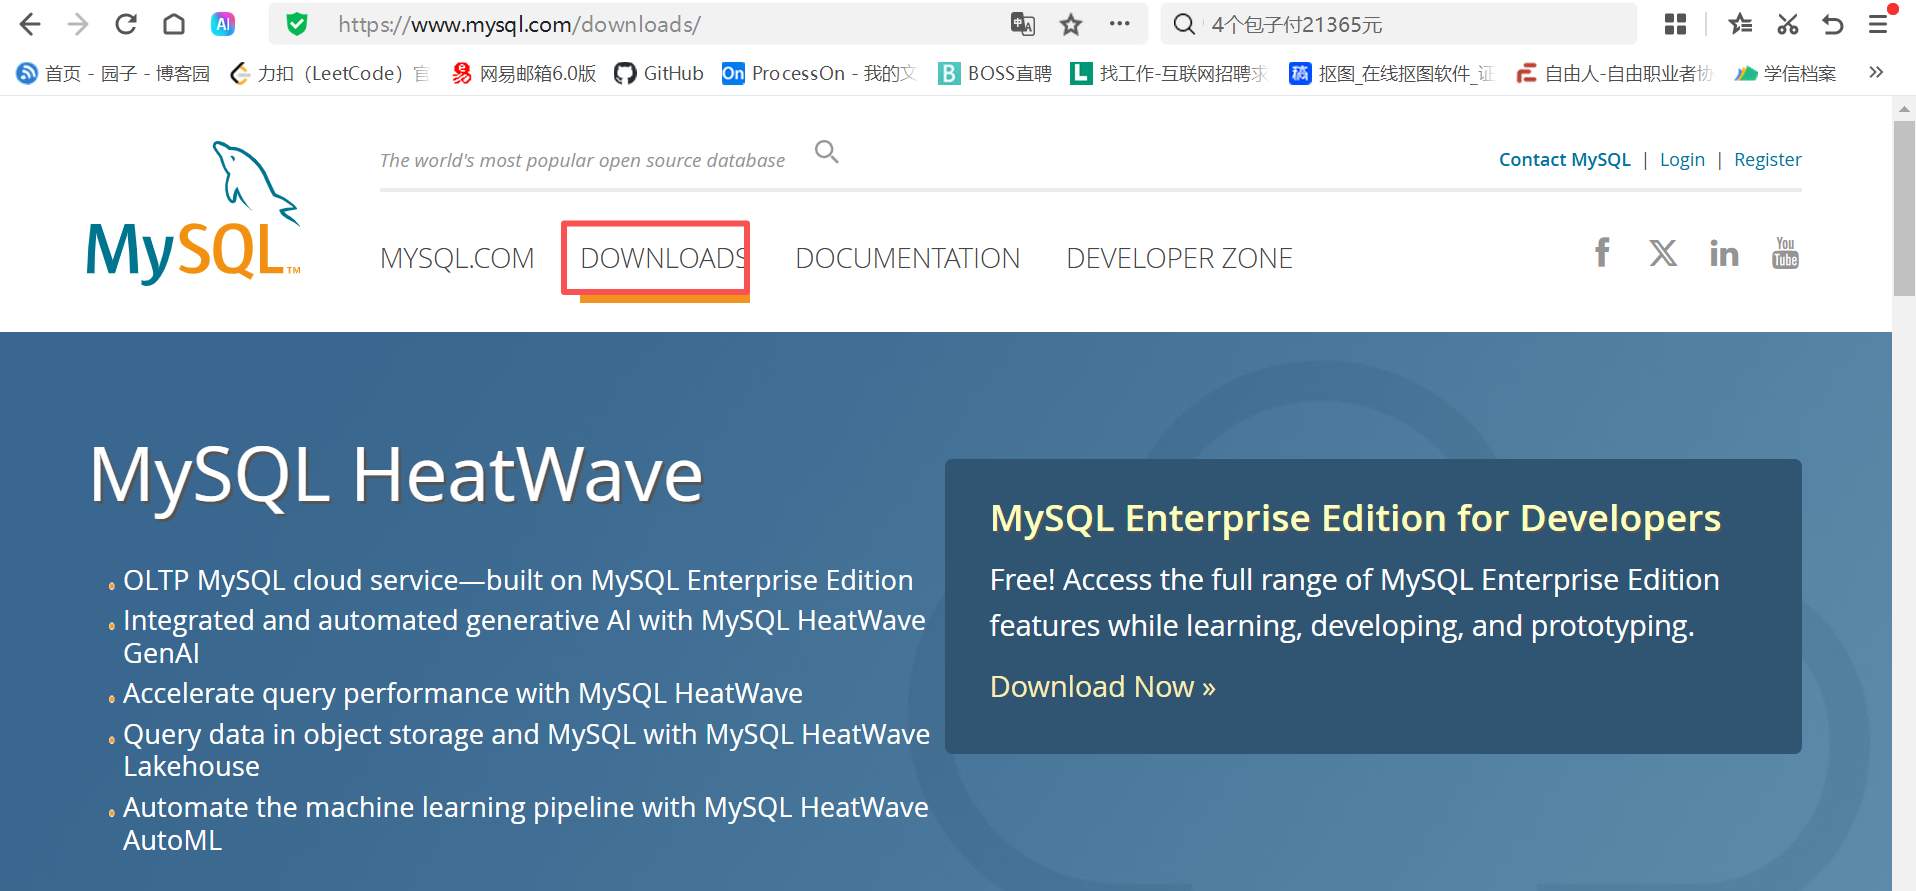Open the GitHub bookmark
Screen dimensions: 1916x891
[x=659, y=73]
